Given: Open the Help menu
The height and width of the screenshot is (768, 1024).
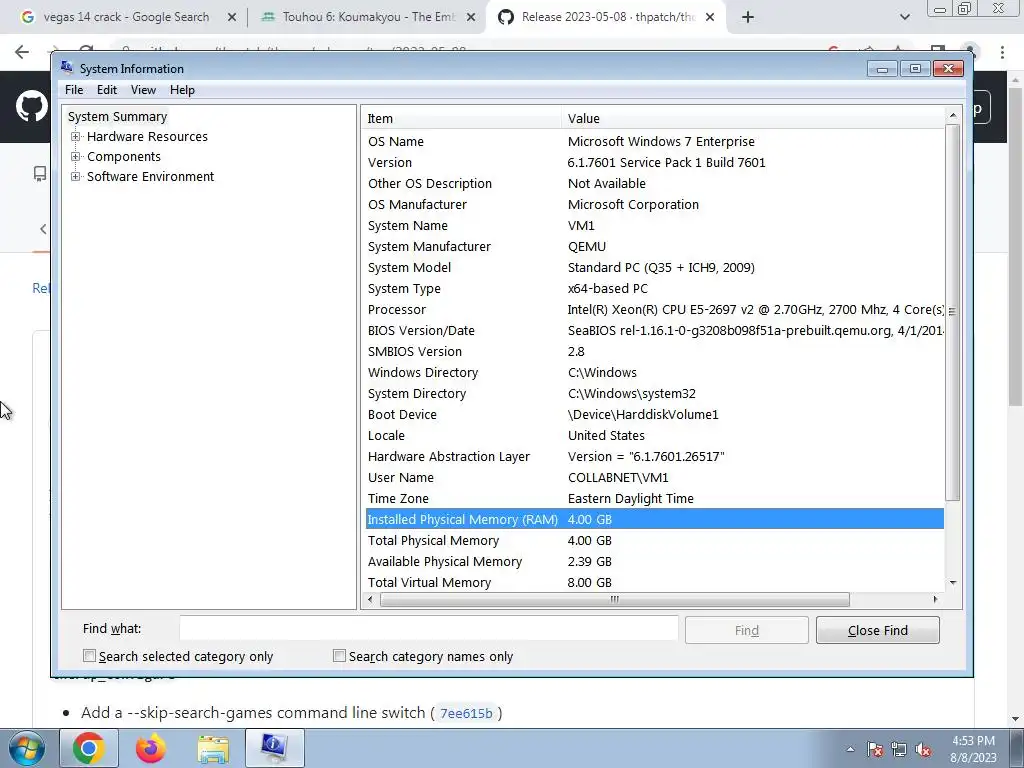Looking at the screenshot, I should 182,90.
